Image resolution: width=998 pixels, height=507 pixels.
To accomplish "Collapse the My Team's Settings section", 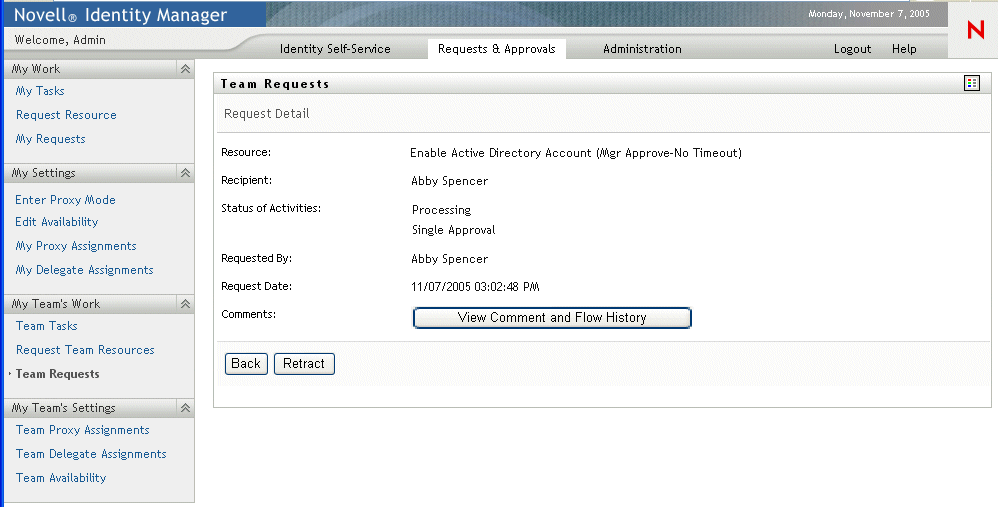I will 185,408.
